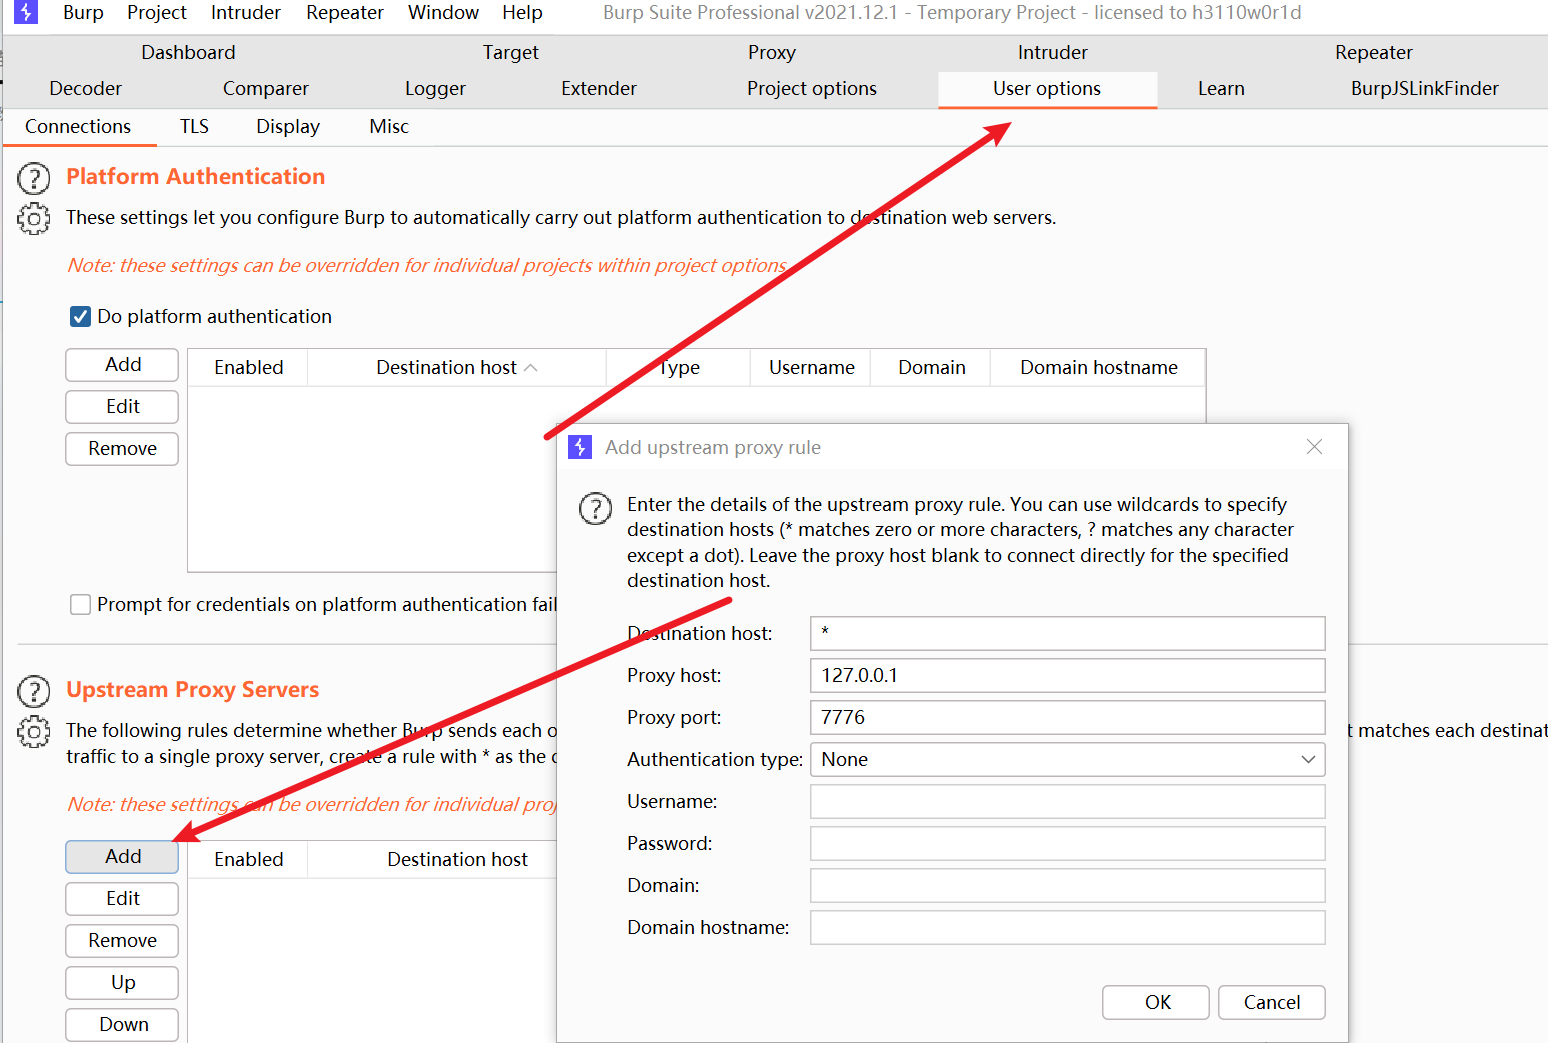Screen dimensions: 1548x1043
Task: Enable Prompt for credentials on authentication failure
Action: tap(81, 605)
